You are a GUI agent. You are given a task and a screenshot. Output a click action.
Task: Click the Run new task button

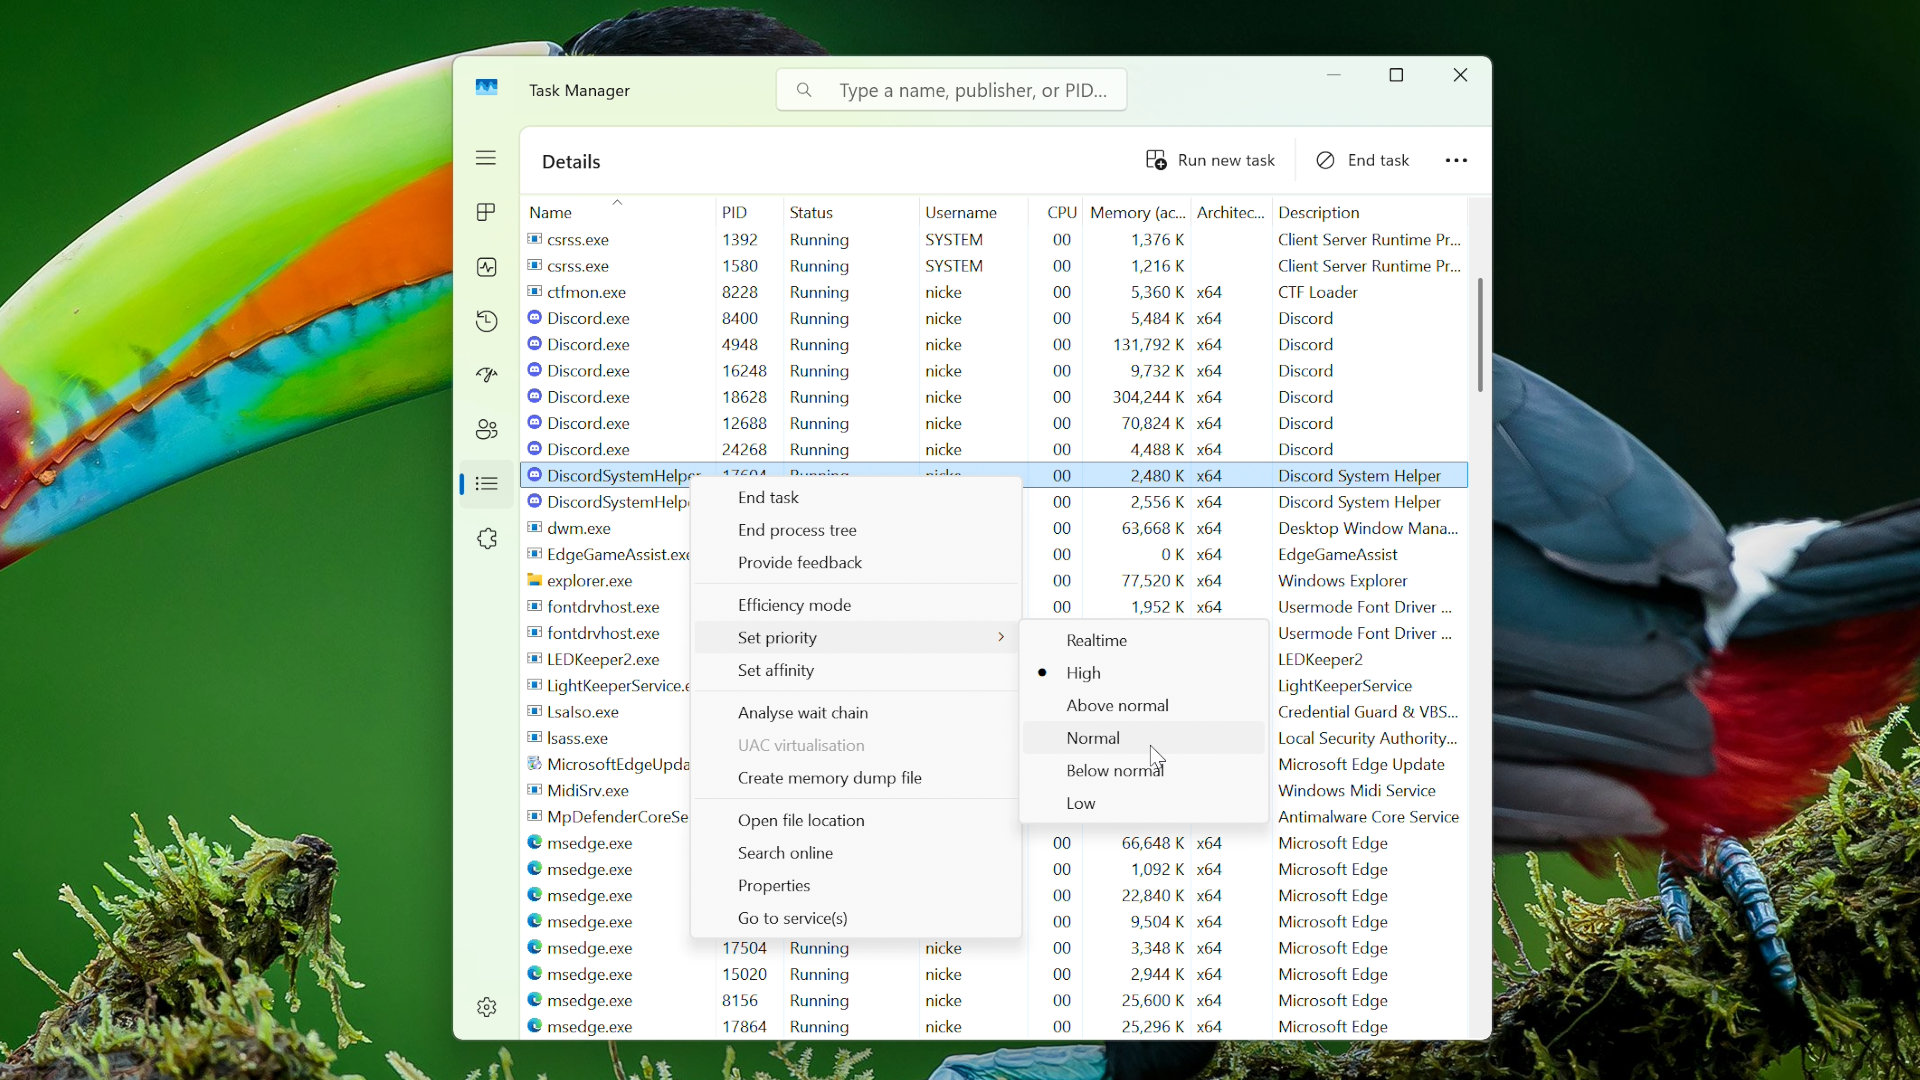click(x=1210, y=160)
